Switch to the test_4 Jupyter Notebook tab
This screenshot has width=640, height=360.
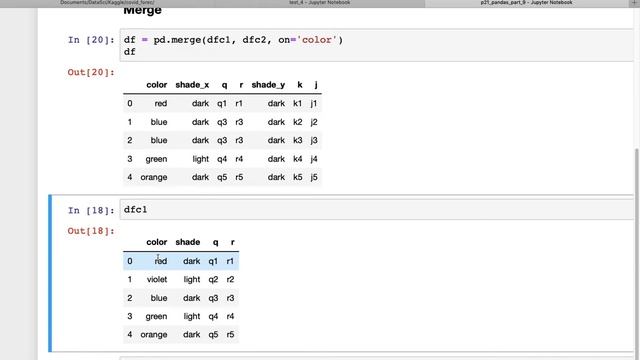(320, 3)
